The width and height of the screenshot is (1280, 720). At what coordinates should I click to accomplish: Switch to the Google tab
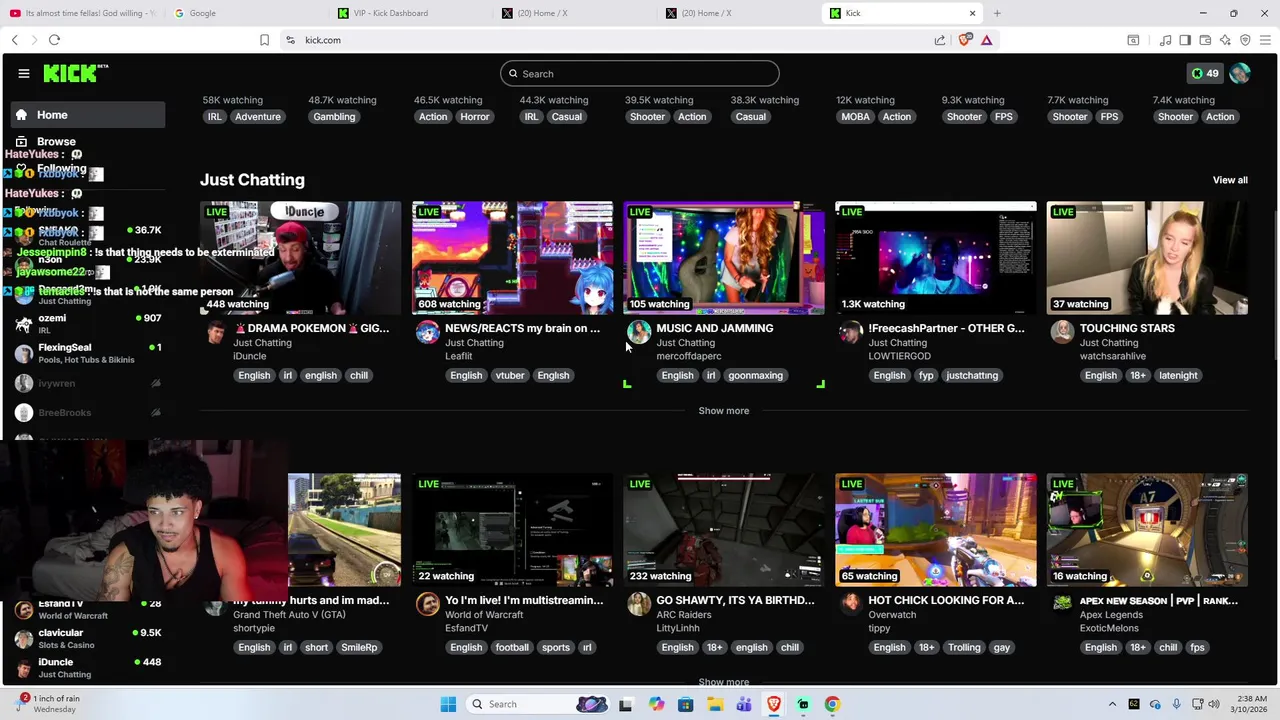[x=245, y=13]
